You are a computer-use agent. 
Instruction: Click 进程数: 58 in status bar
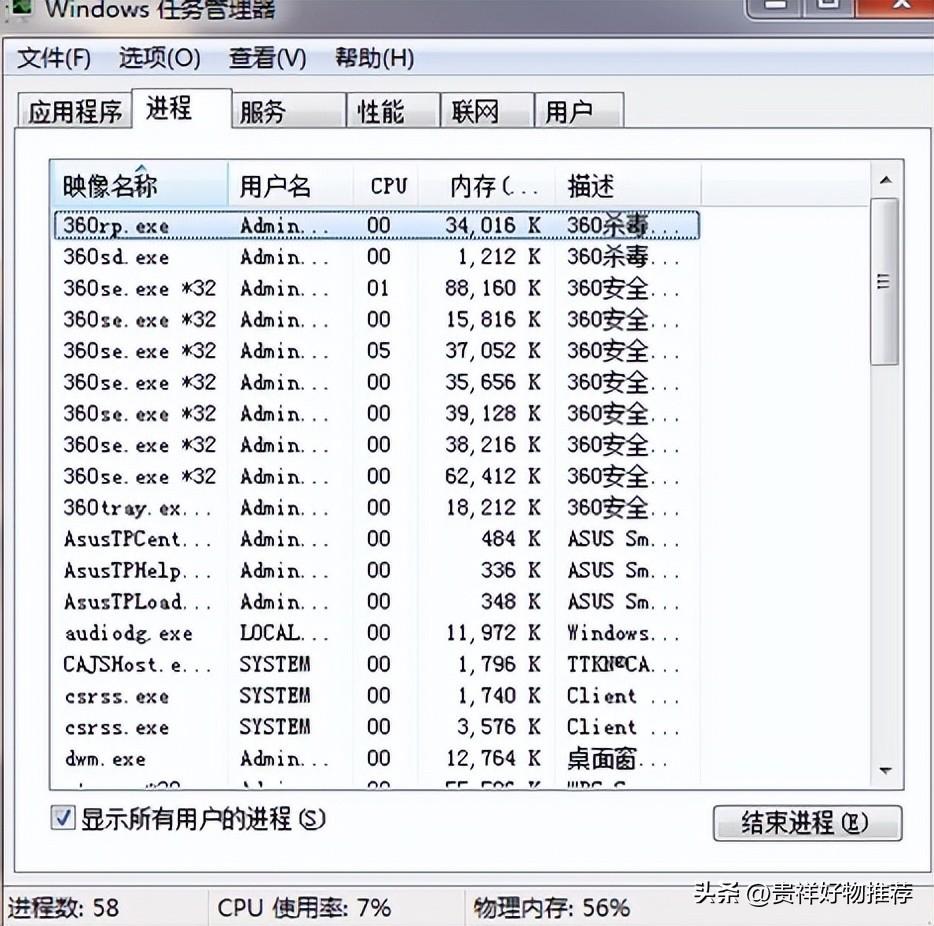tap(63, 908)
